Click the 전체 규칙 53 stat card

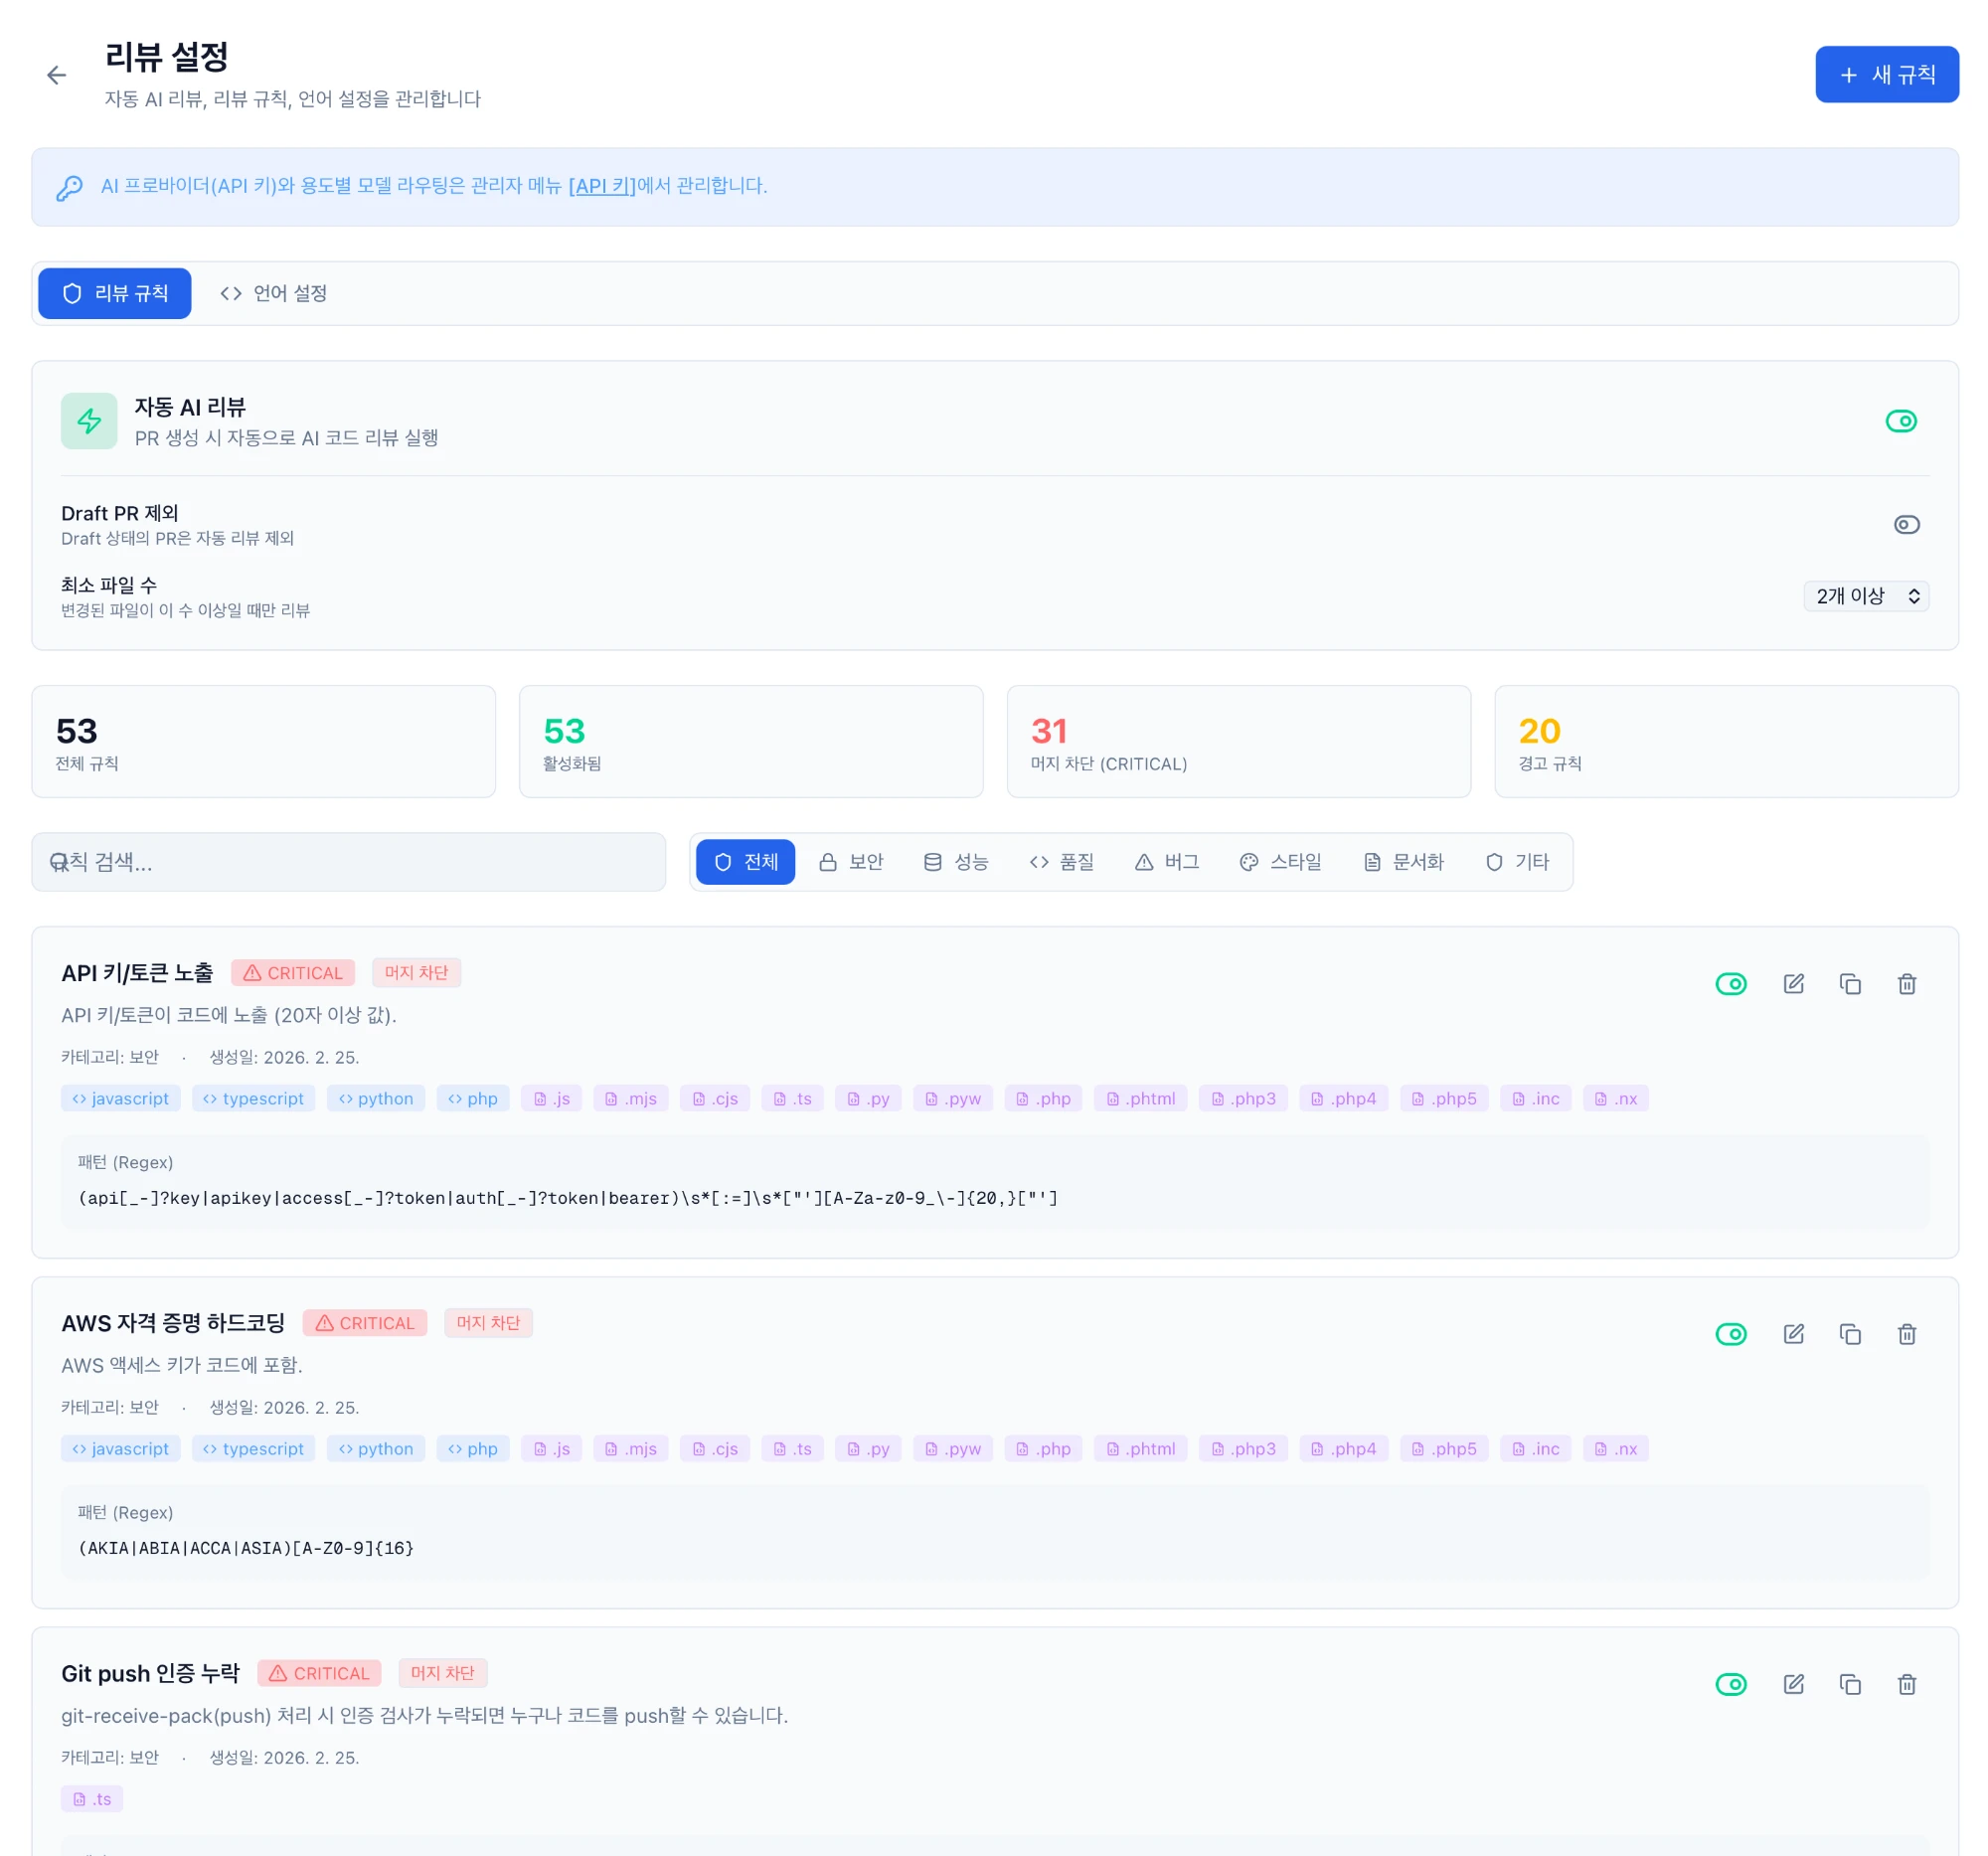[264, 741]
